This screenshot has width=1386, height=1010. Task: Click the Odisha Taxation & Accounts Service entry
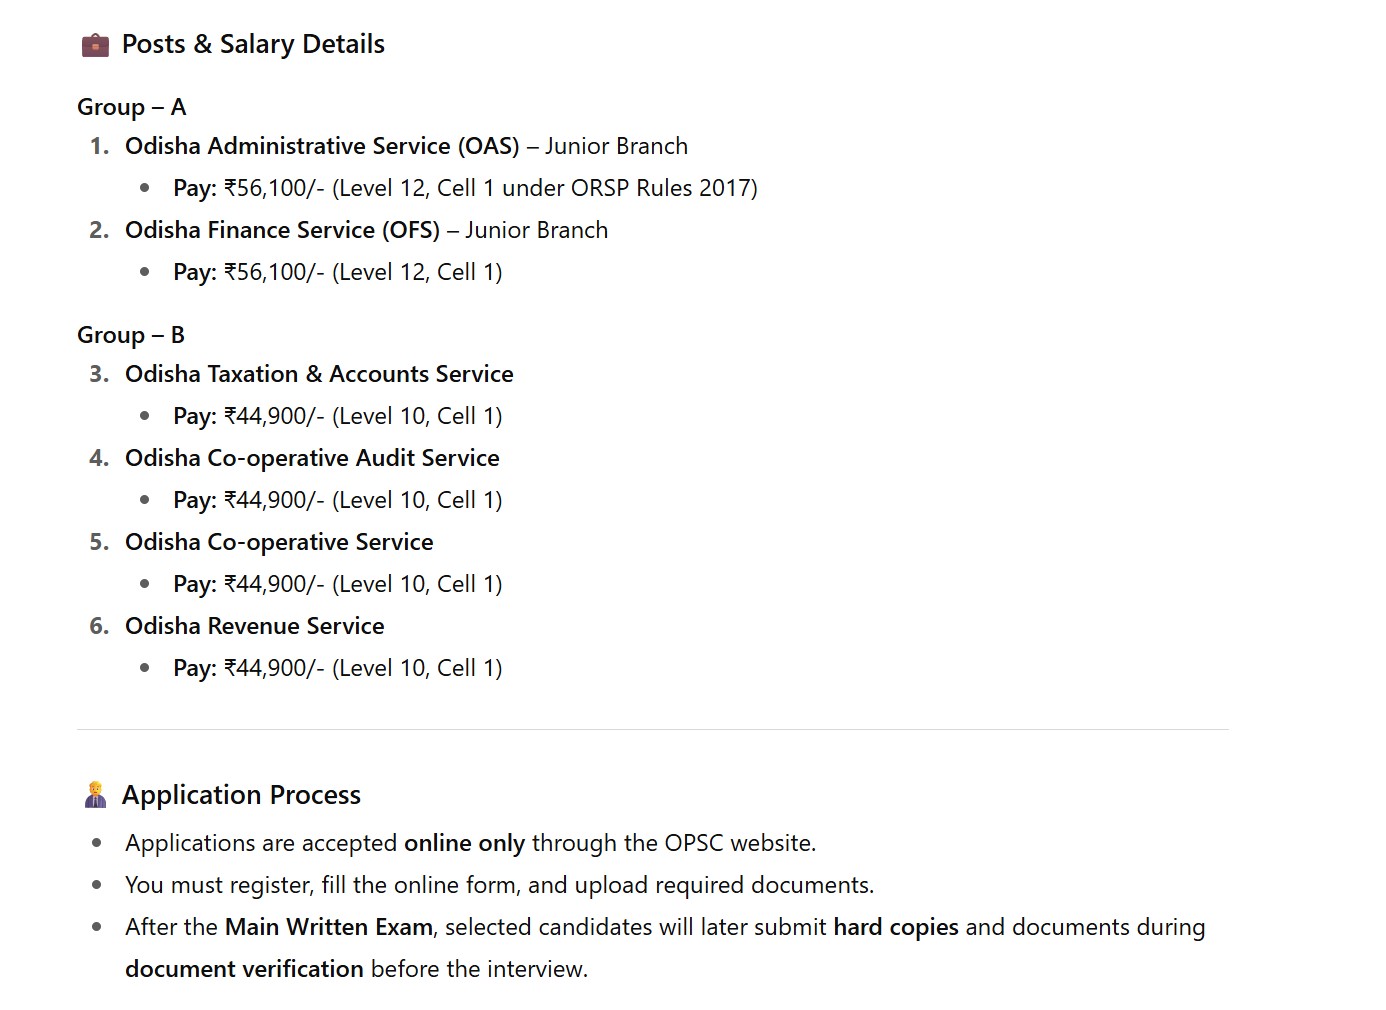[x=319, y=374]
